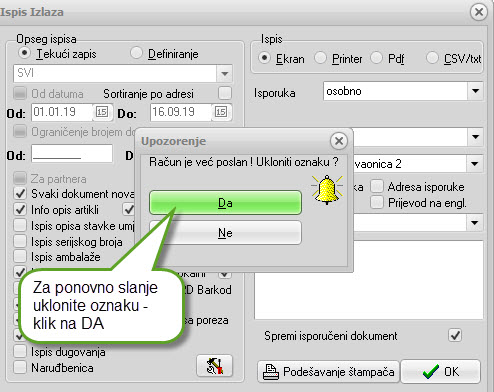
Task: Click the Od date field 01.01.19
Action: pos(62,112)
